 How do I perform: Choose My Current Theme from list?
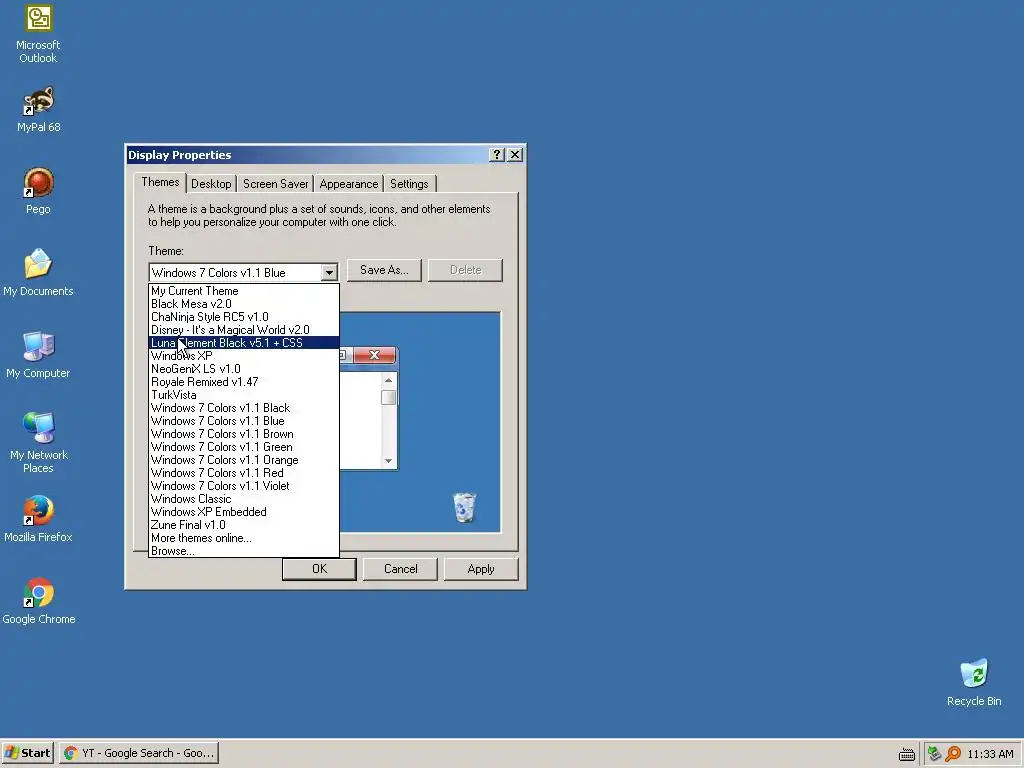244,291
